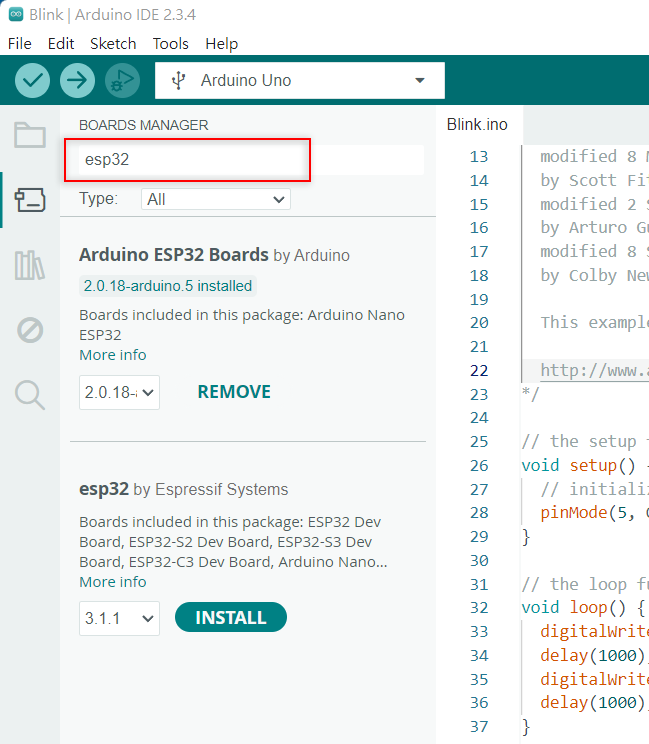
Task: Click line number 22 in the editor
Action: click(479, 370)
